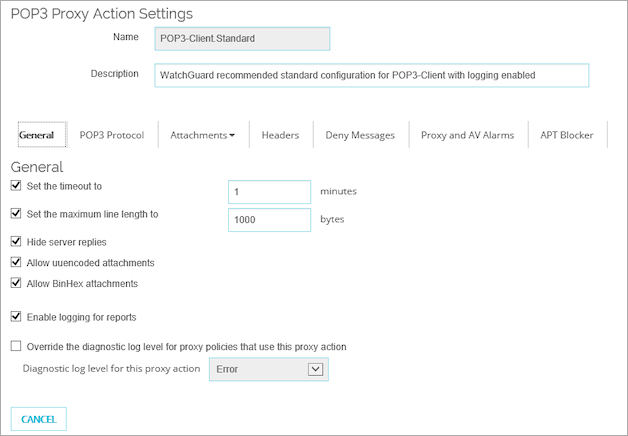
Task: Disable Enable logging for reports
Action: tap(15, 317)
